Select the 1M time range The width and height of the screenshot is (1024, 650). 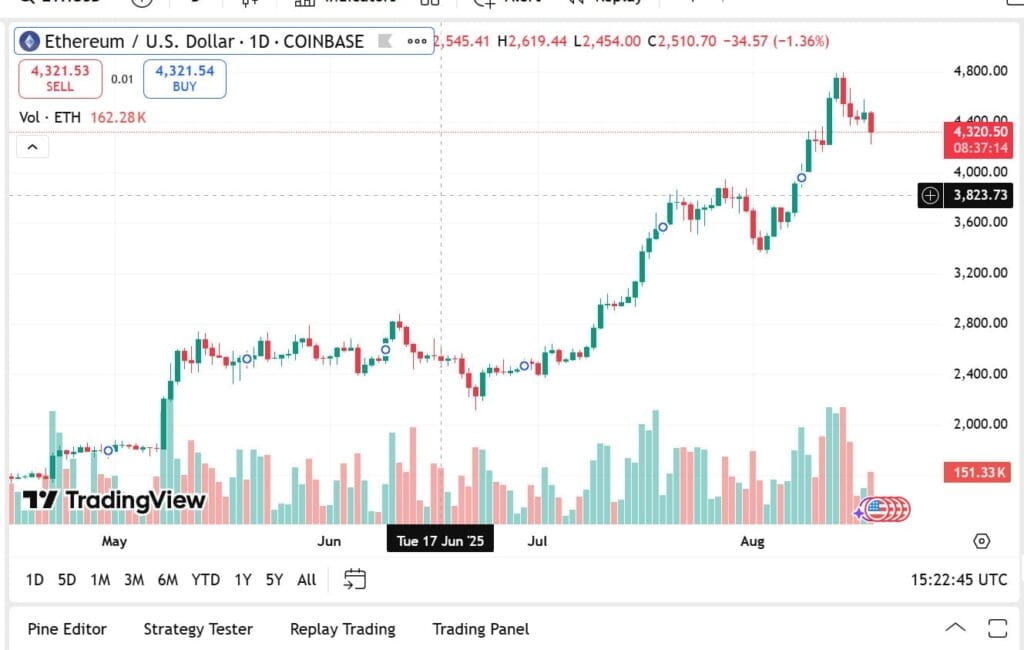coord(100,579)
